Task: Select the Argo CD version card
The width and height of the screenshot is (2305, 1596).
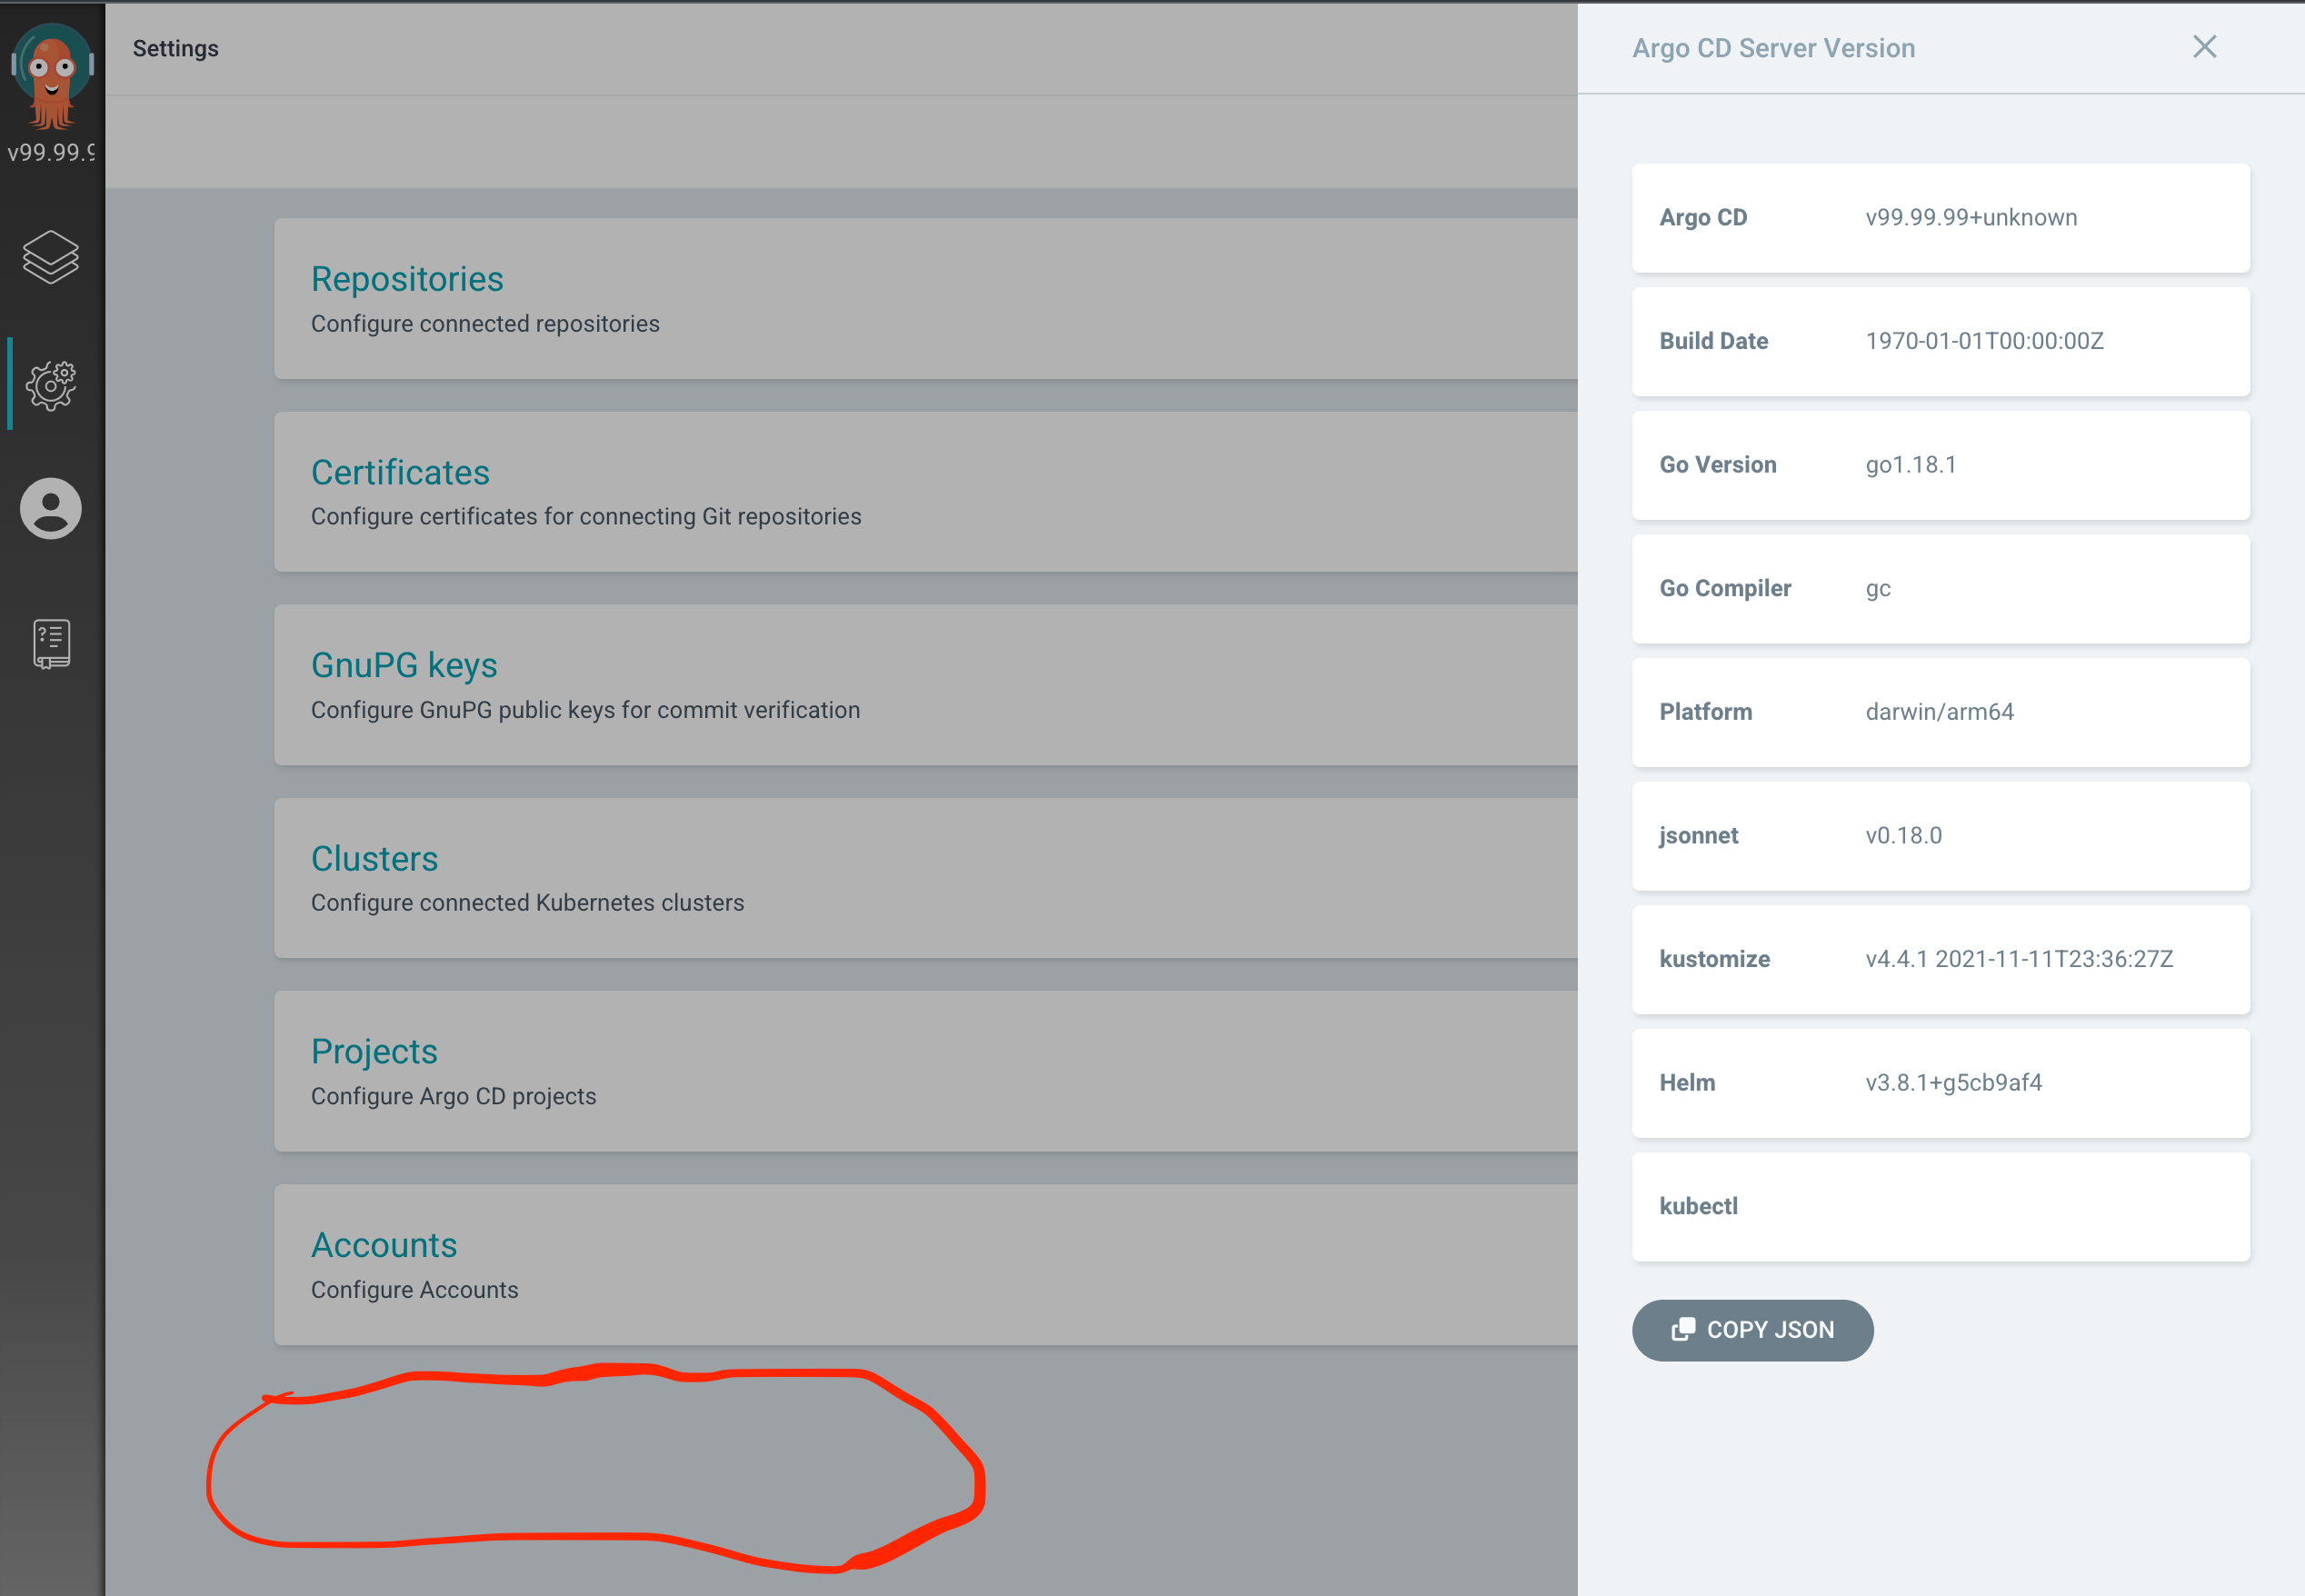Action: click(x=1940, y=217)
